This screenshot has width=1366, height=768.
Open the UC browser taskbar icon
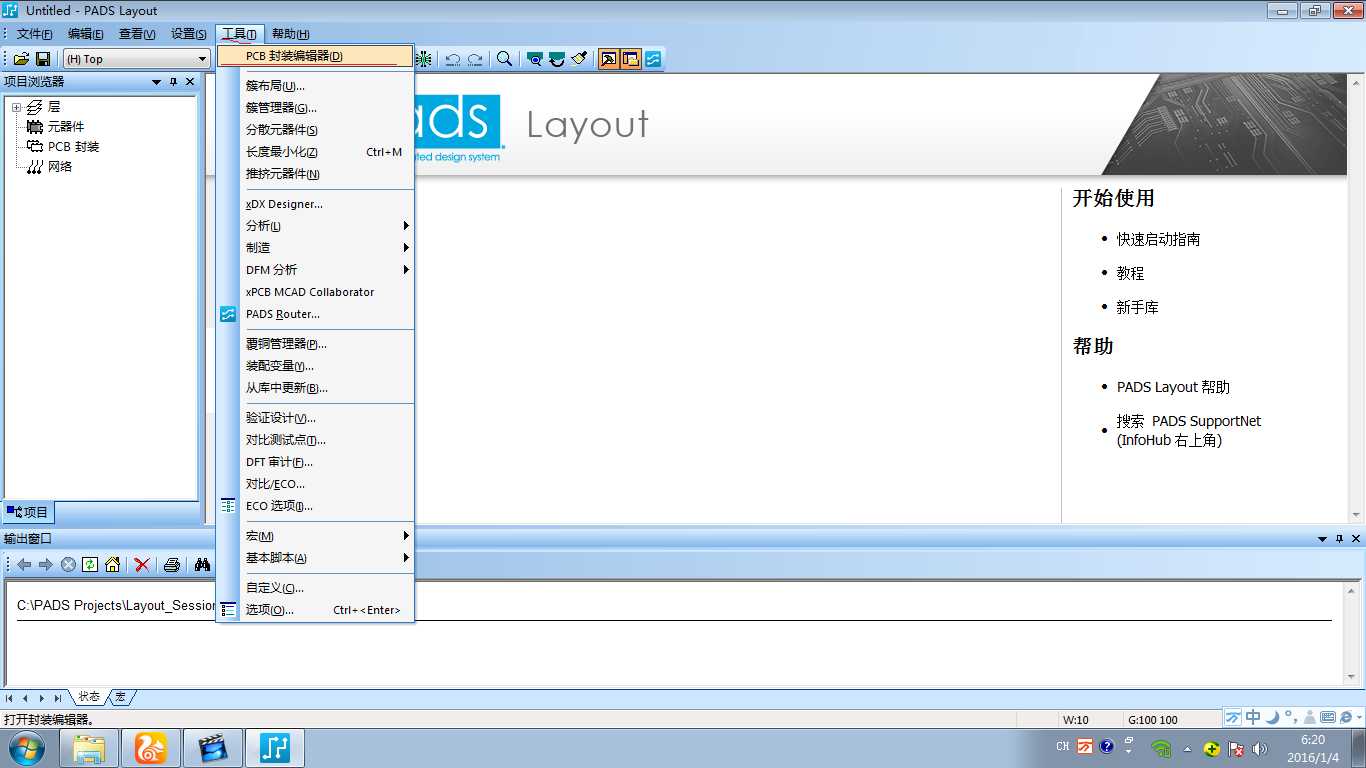151,748
